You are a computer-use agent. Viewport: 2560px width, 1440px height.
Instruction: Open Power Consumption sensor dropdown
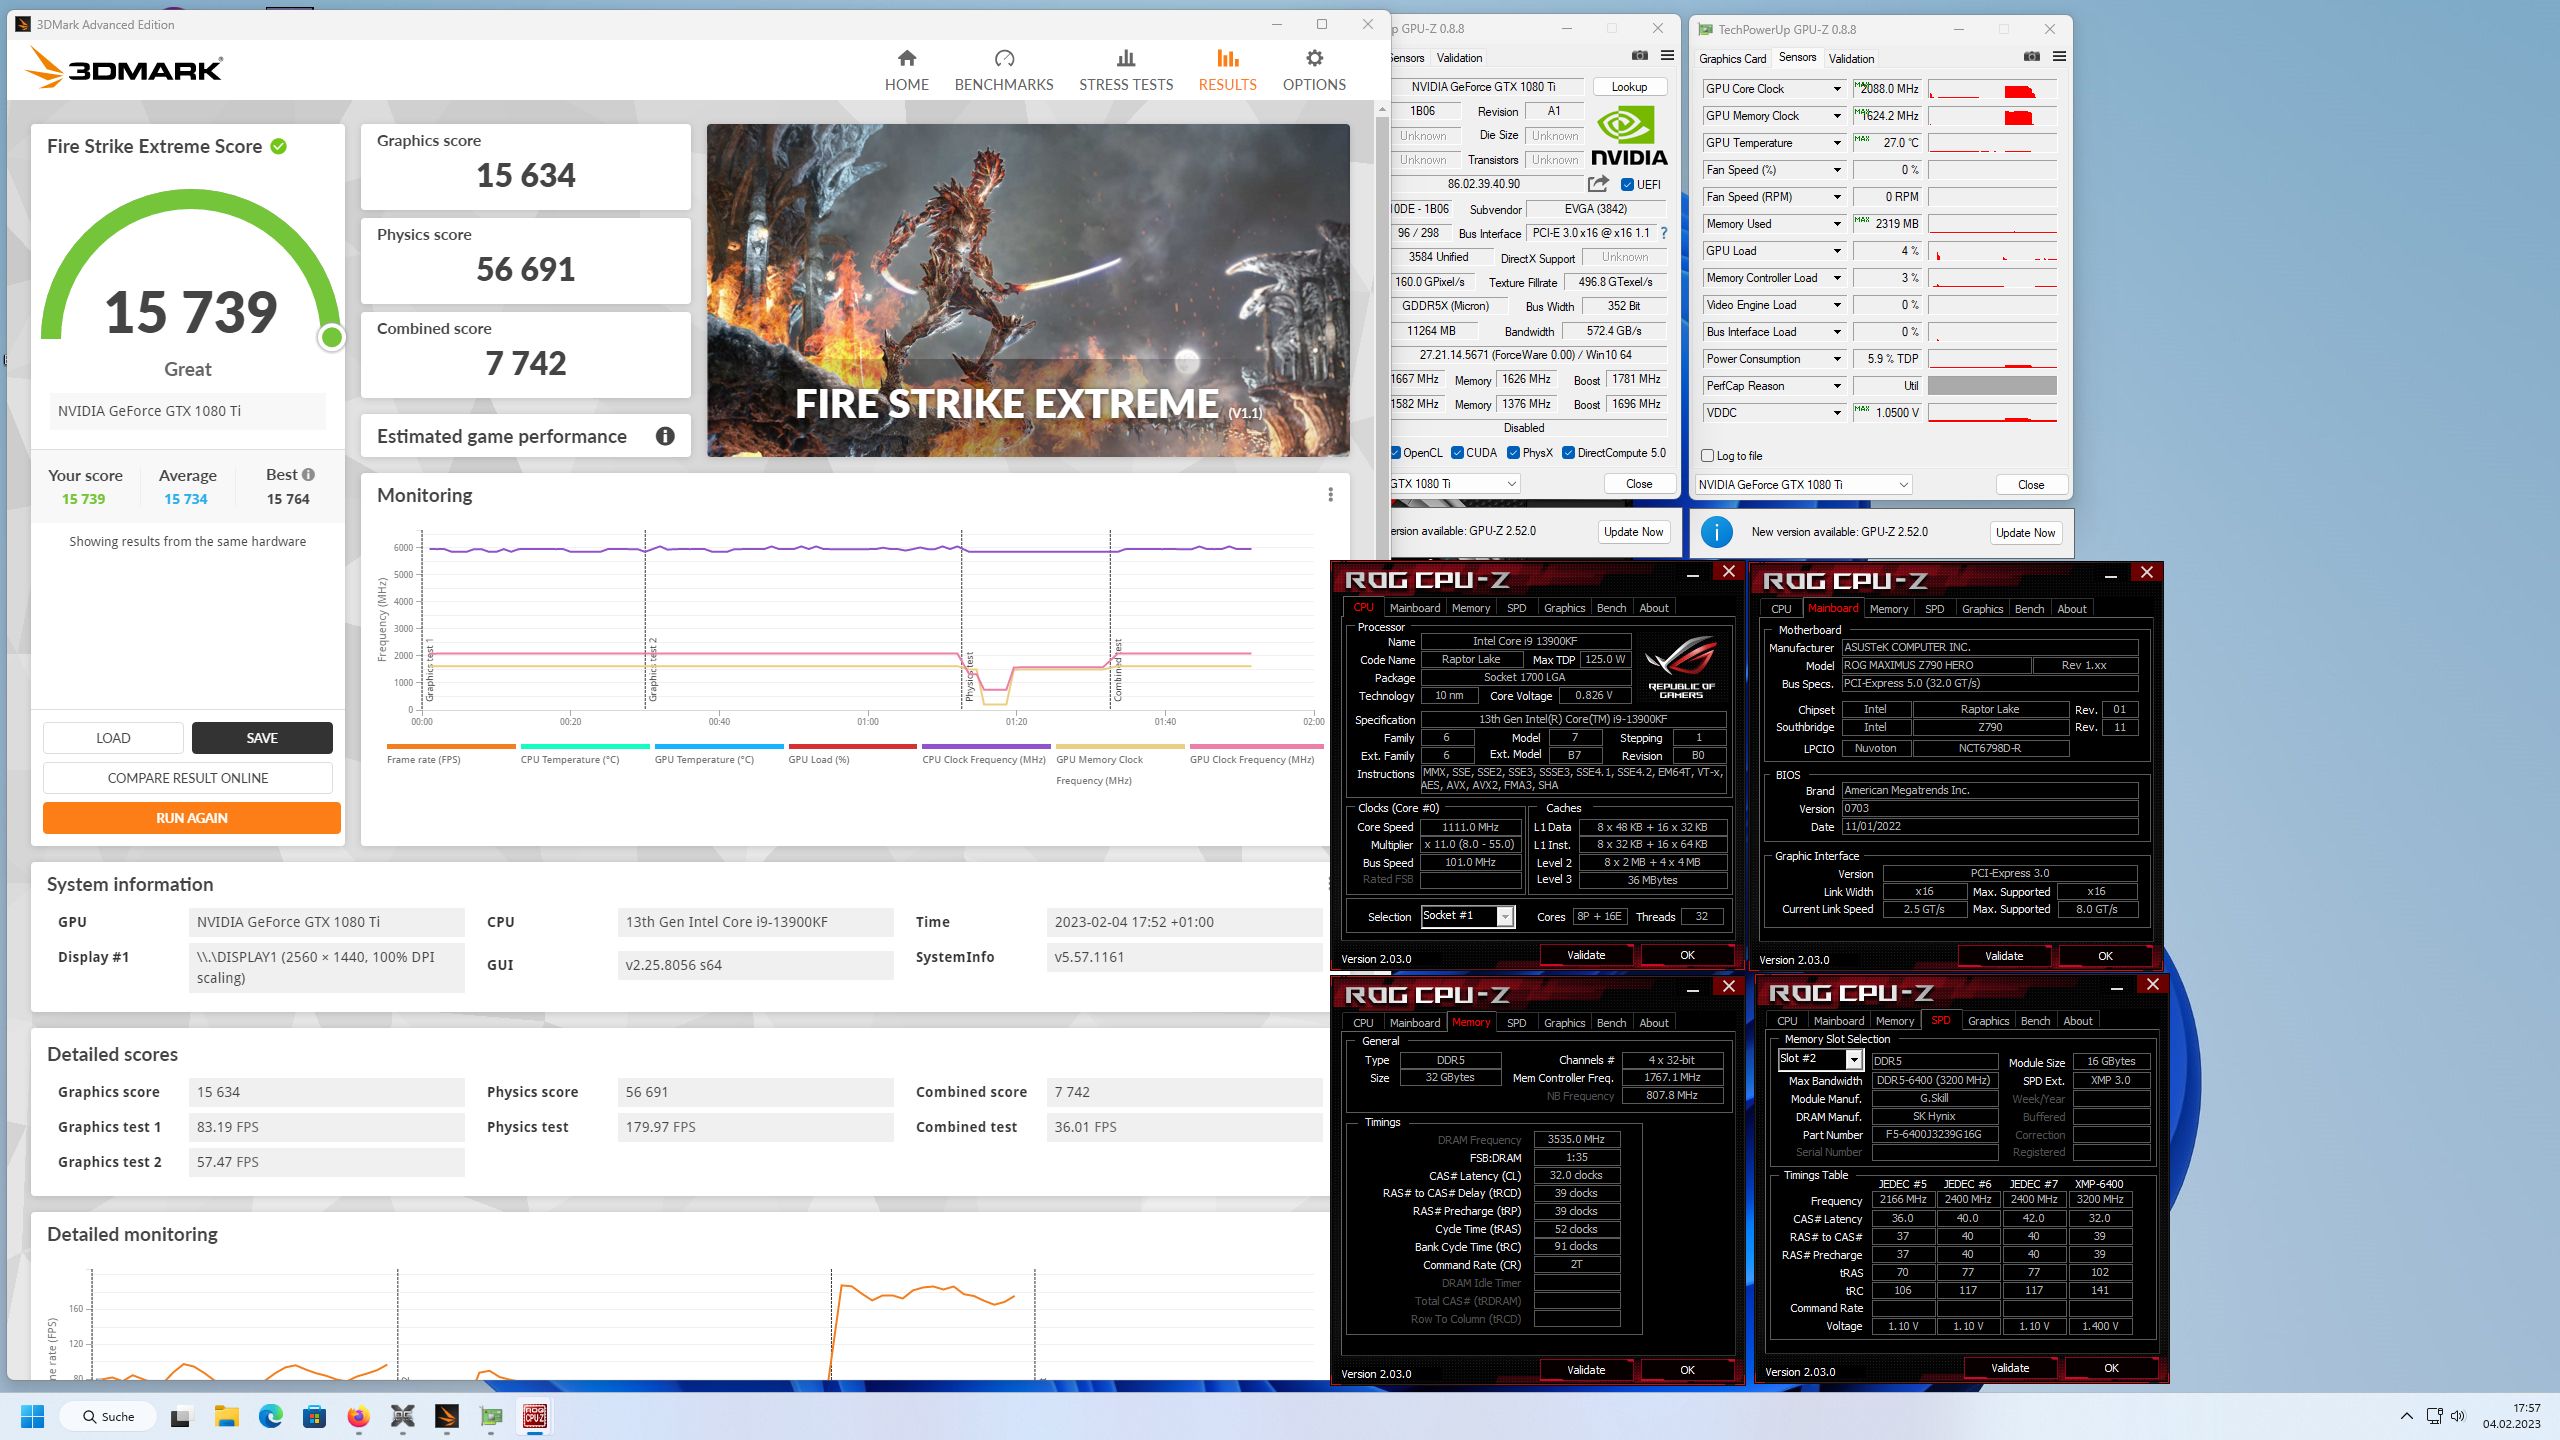[x=1837, y=359]
